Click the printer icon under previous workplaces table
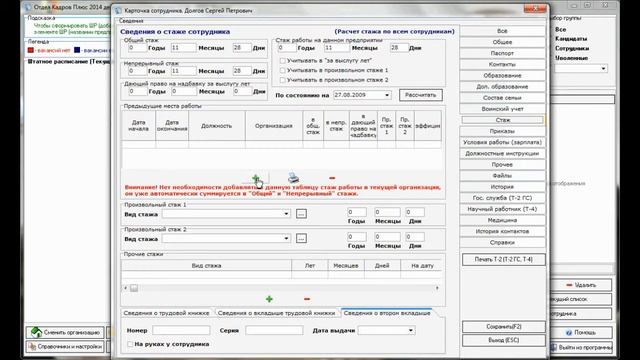The height and width of the screenshot is (360, 640). [x=293, y=178]
